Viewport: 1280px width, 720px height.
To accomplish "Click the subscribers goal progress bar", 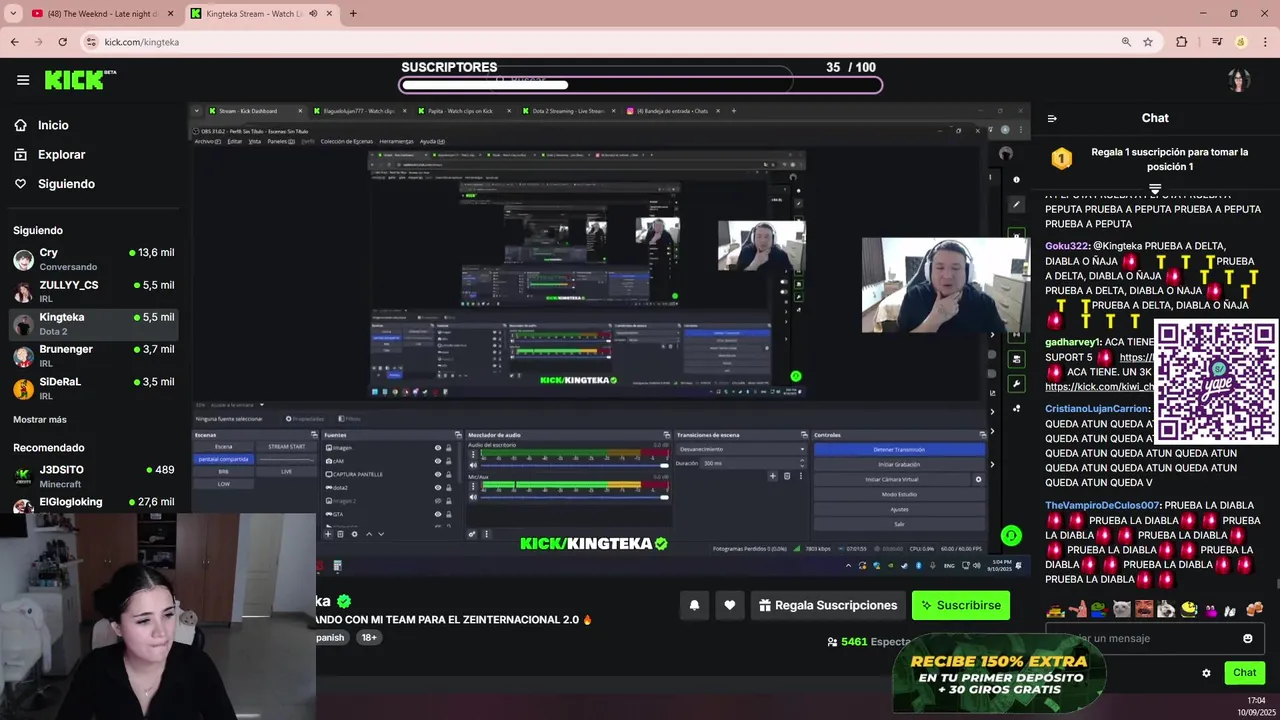I will [x=640, y=85].
